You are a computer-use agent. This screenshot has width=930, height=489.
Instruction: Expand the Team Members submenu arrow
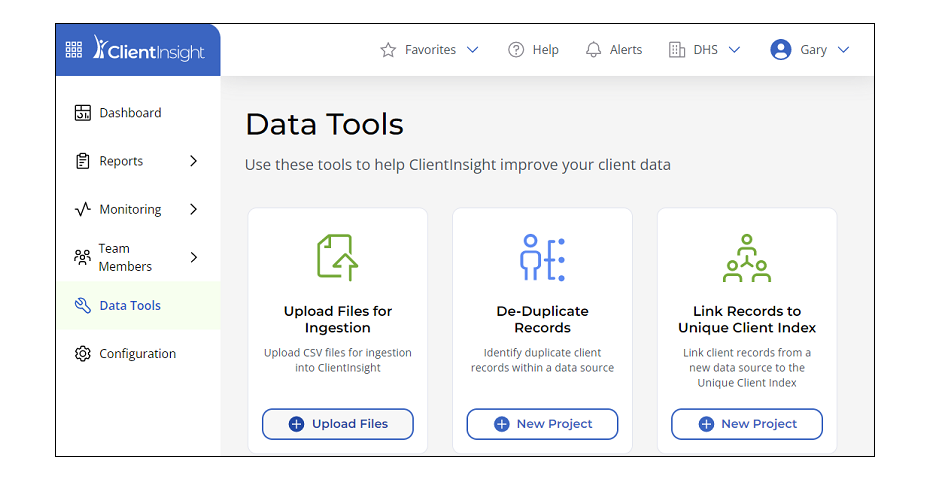[x=193, y=257]
